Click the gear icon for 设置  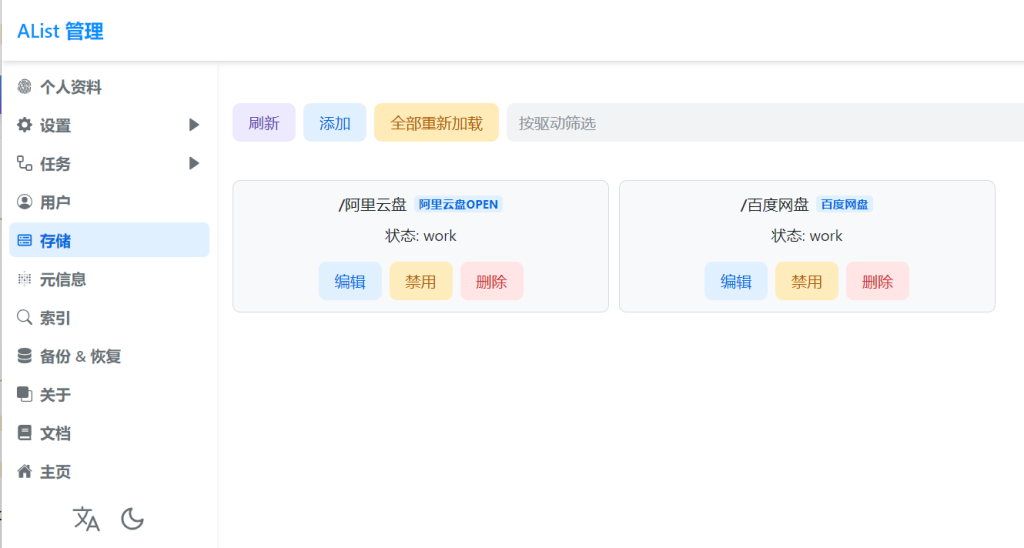[25, 125]
